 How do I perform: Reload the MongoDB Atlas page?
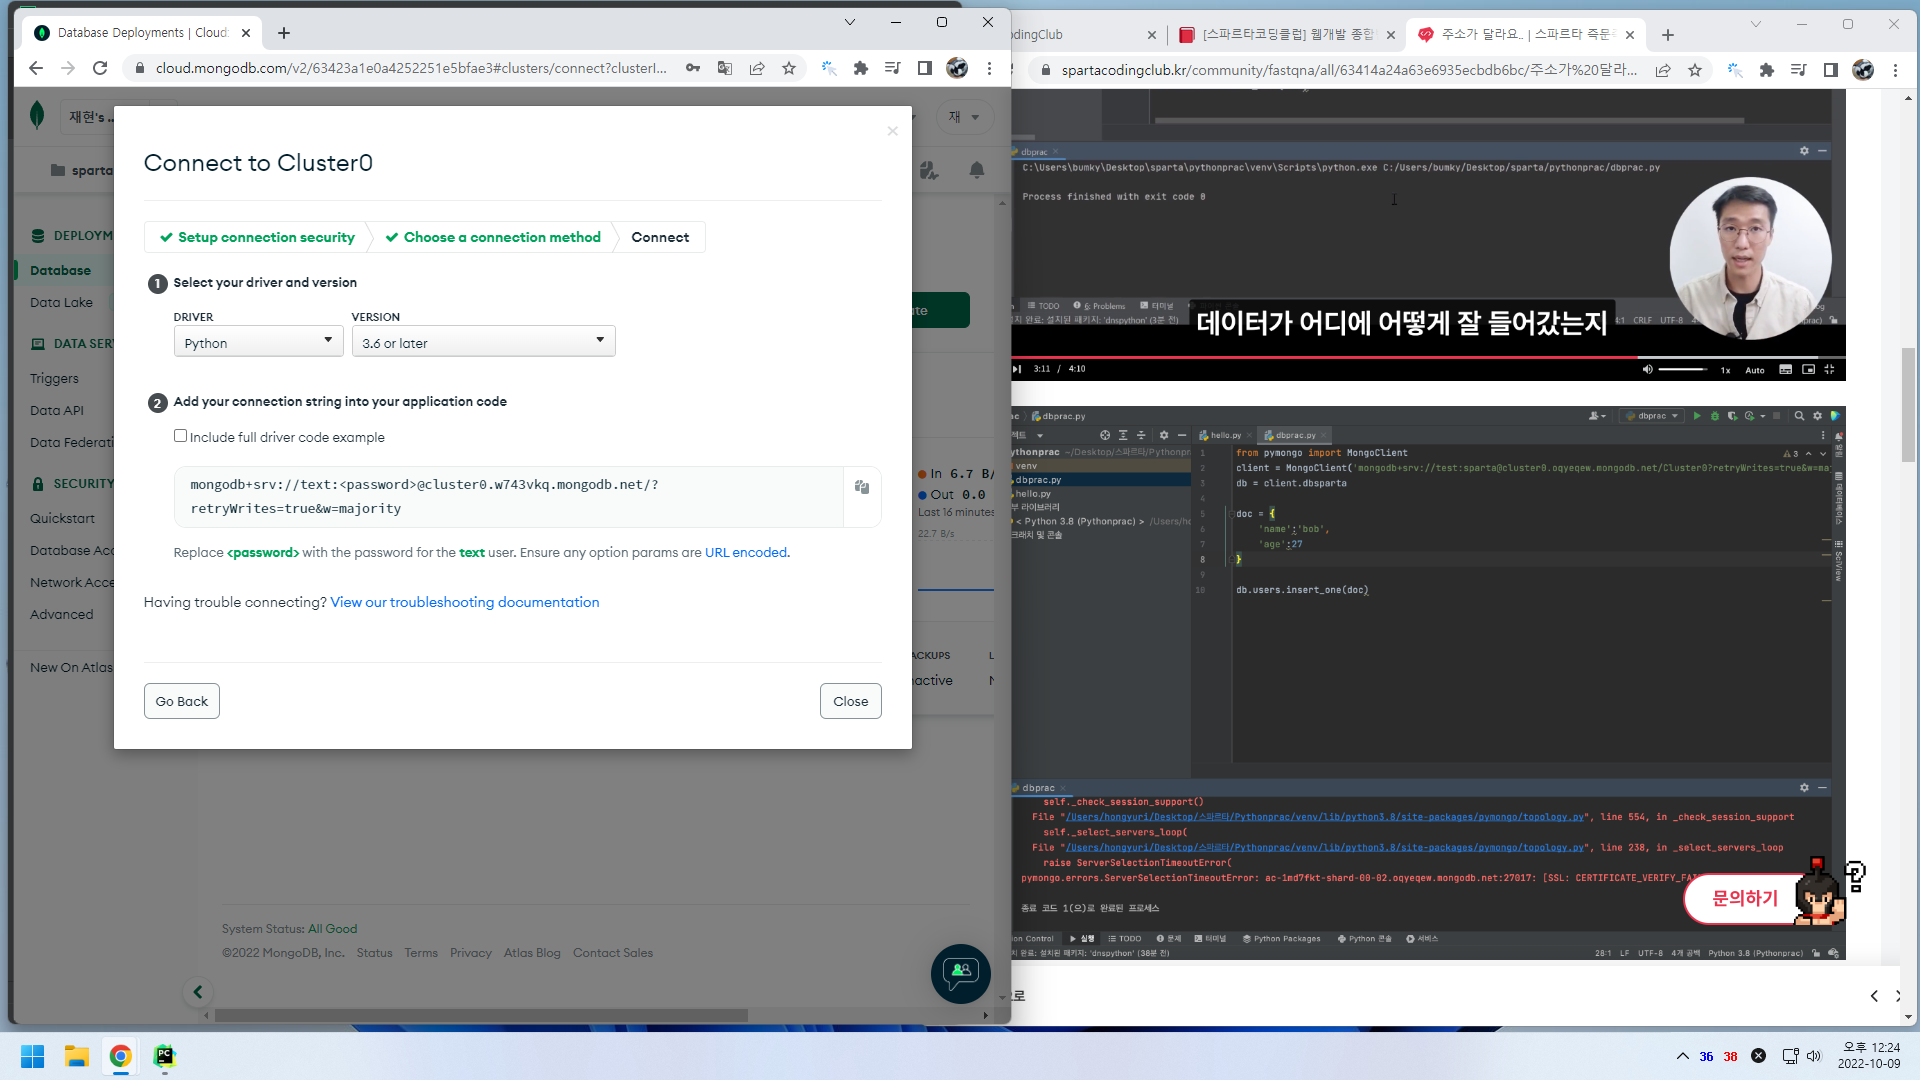pyautogui.click(x=100, y=68)
